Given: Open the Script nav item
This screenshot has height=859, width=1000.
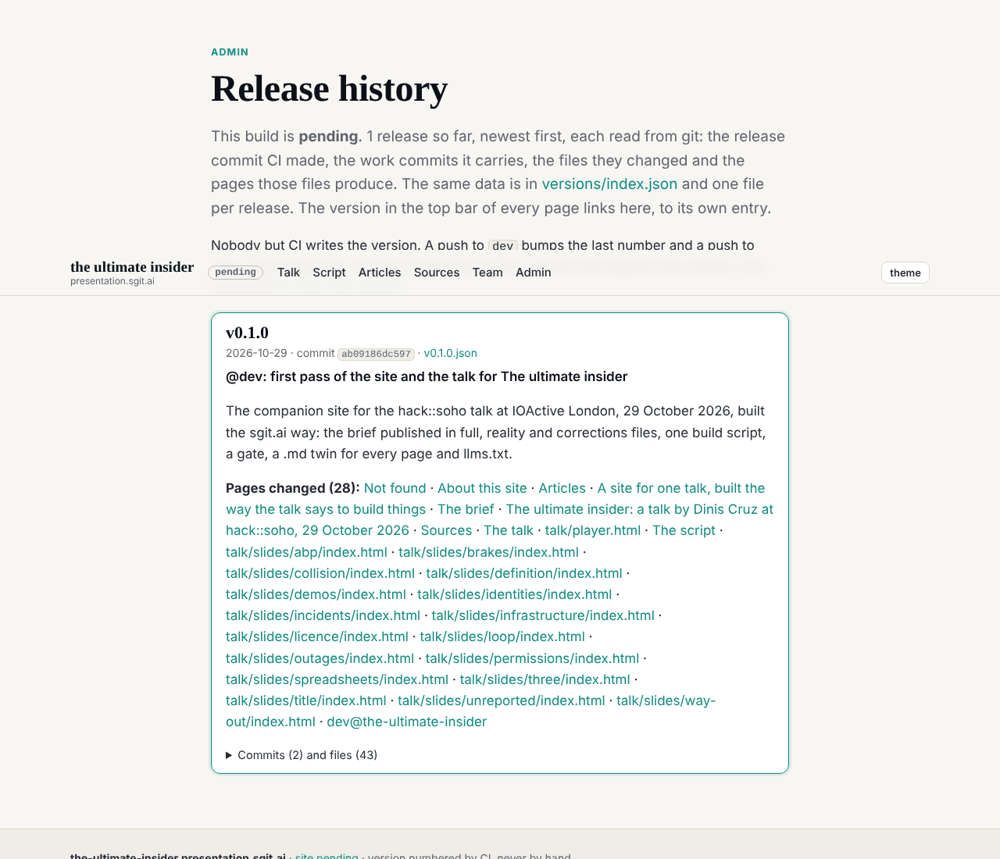Looking at the screenshot, I should pos(329,272).
